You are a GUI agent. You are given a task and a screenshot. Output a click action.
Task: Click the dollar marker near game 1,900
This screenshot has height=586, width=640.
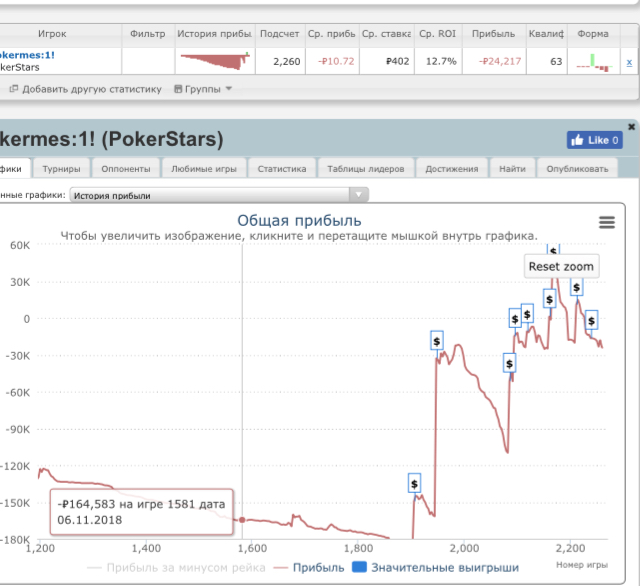coord(415,484)
